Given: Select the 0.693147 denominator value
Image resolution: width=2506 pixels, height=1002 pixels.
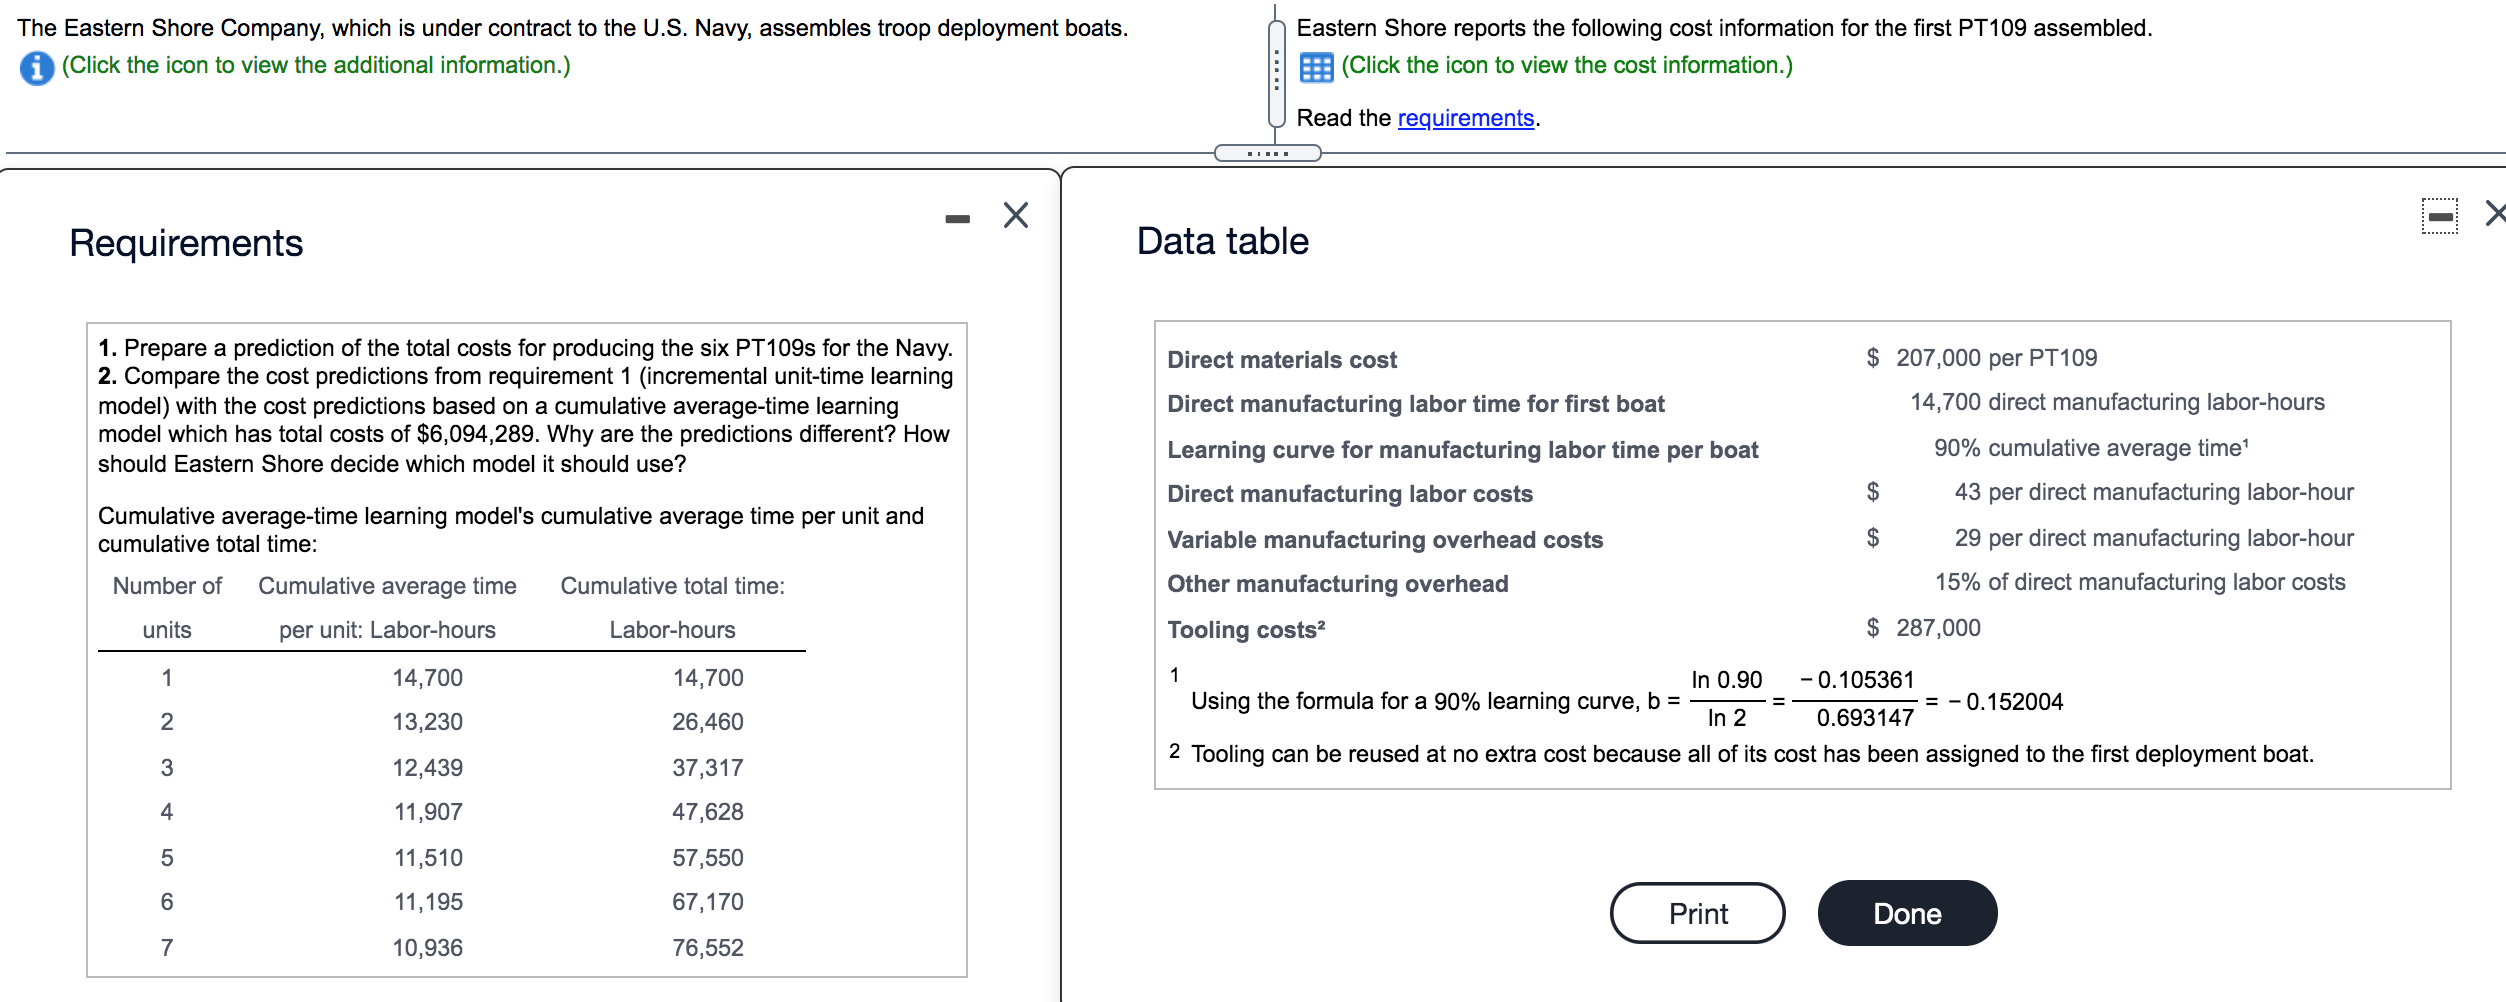Looking at the screenshot, I should click(1865, 718).
